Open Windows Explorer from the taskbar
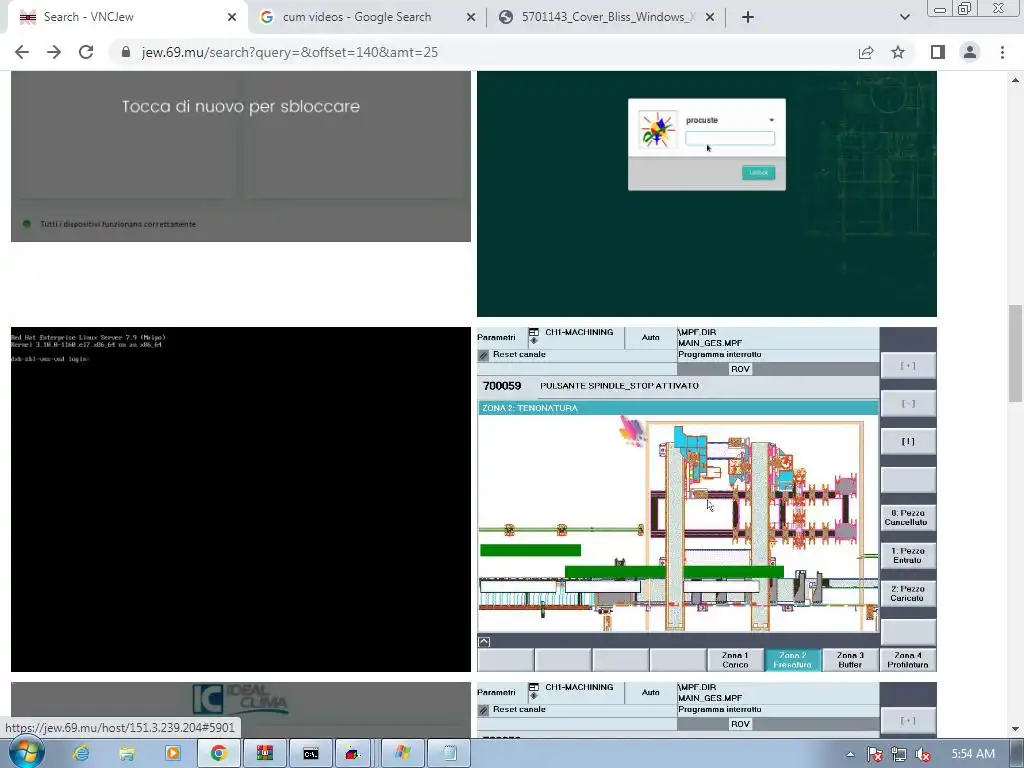1024x768 pixels. point(127,754)
